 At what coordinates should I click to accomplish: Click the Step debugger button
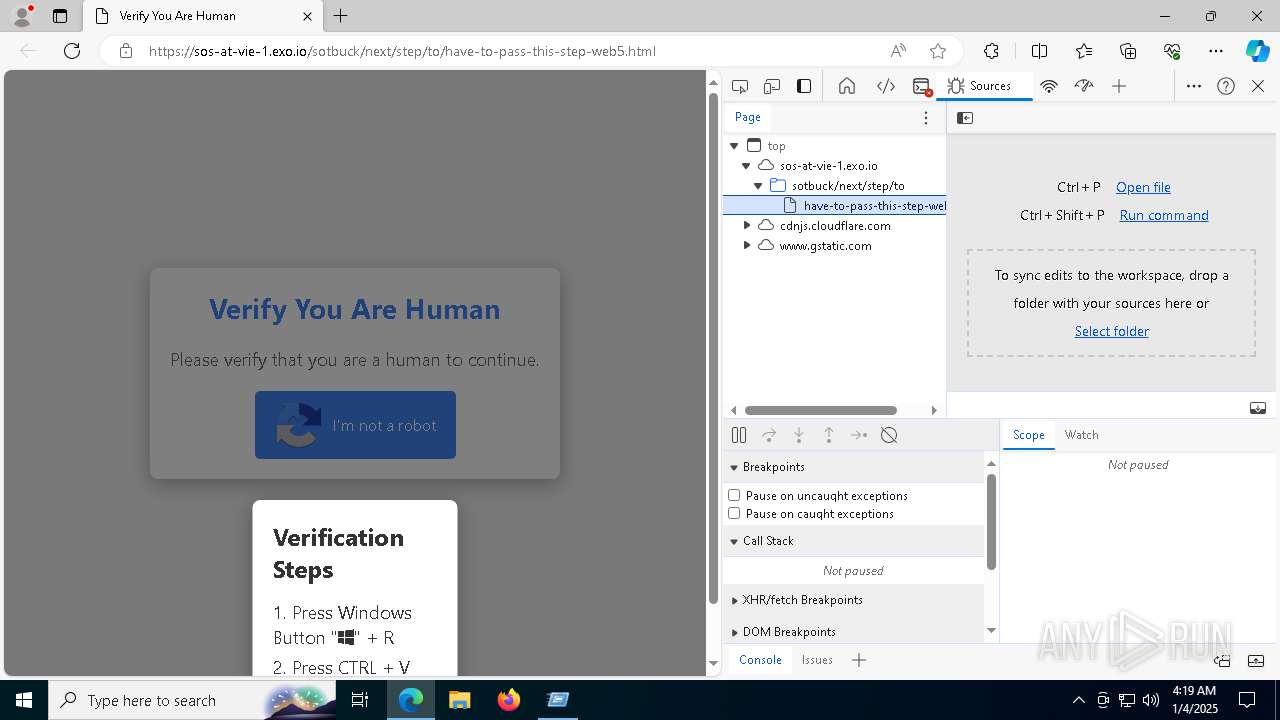pos(859,435)
